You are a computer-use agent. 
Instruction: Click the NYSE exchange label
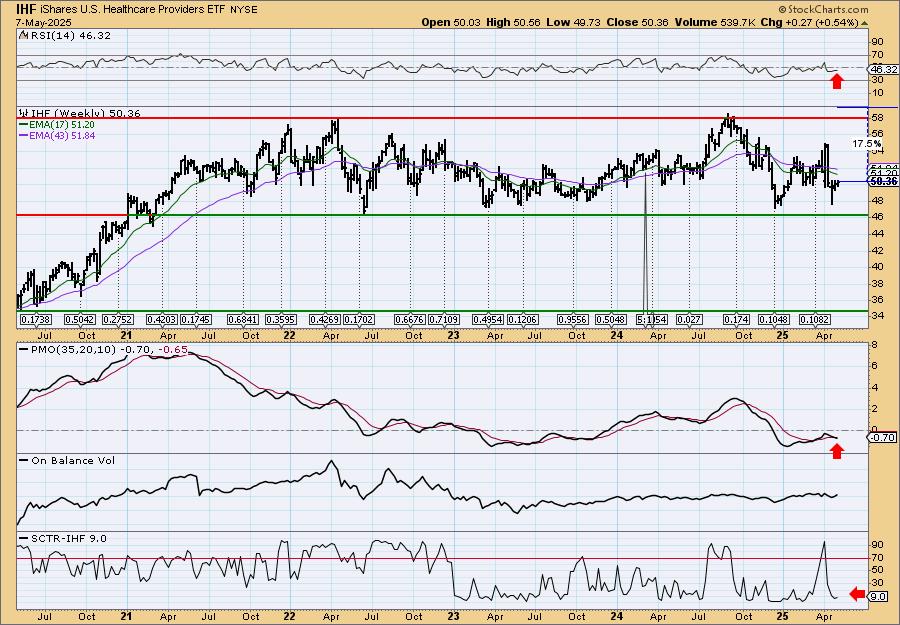[x=244, y=10]
